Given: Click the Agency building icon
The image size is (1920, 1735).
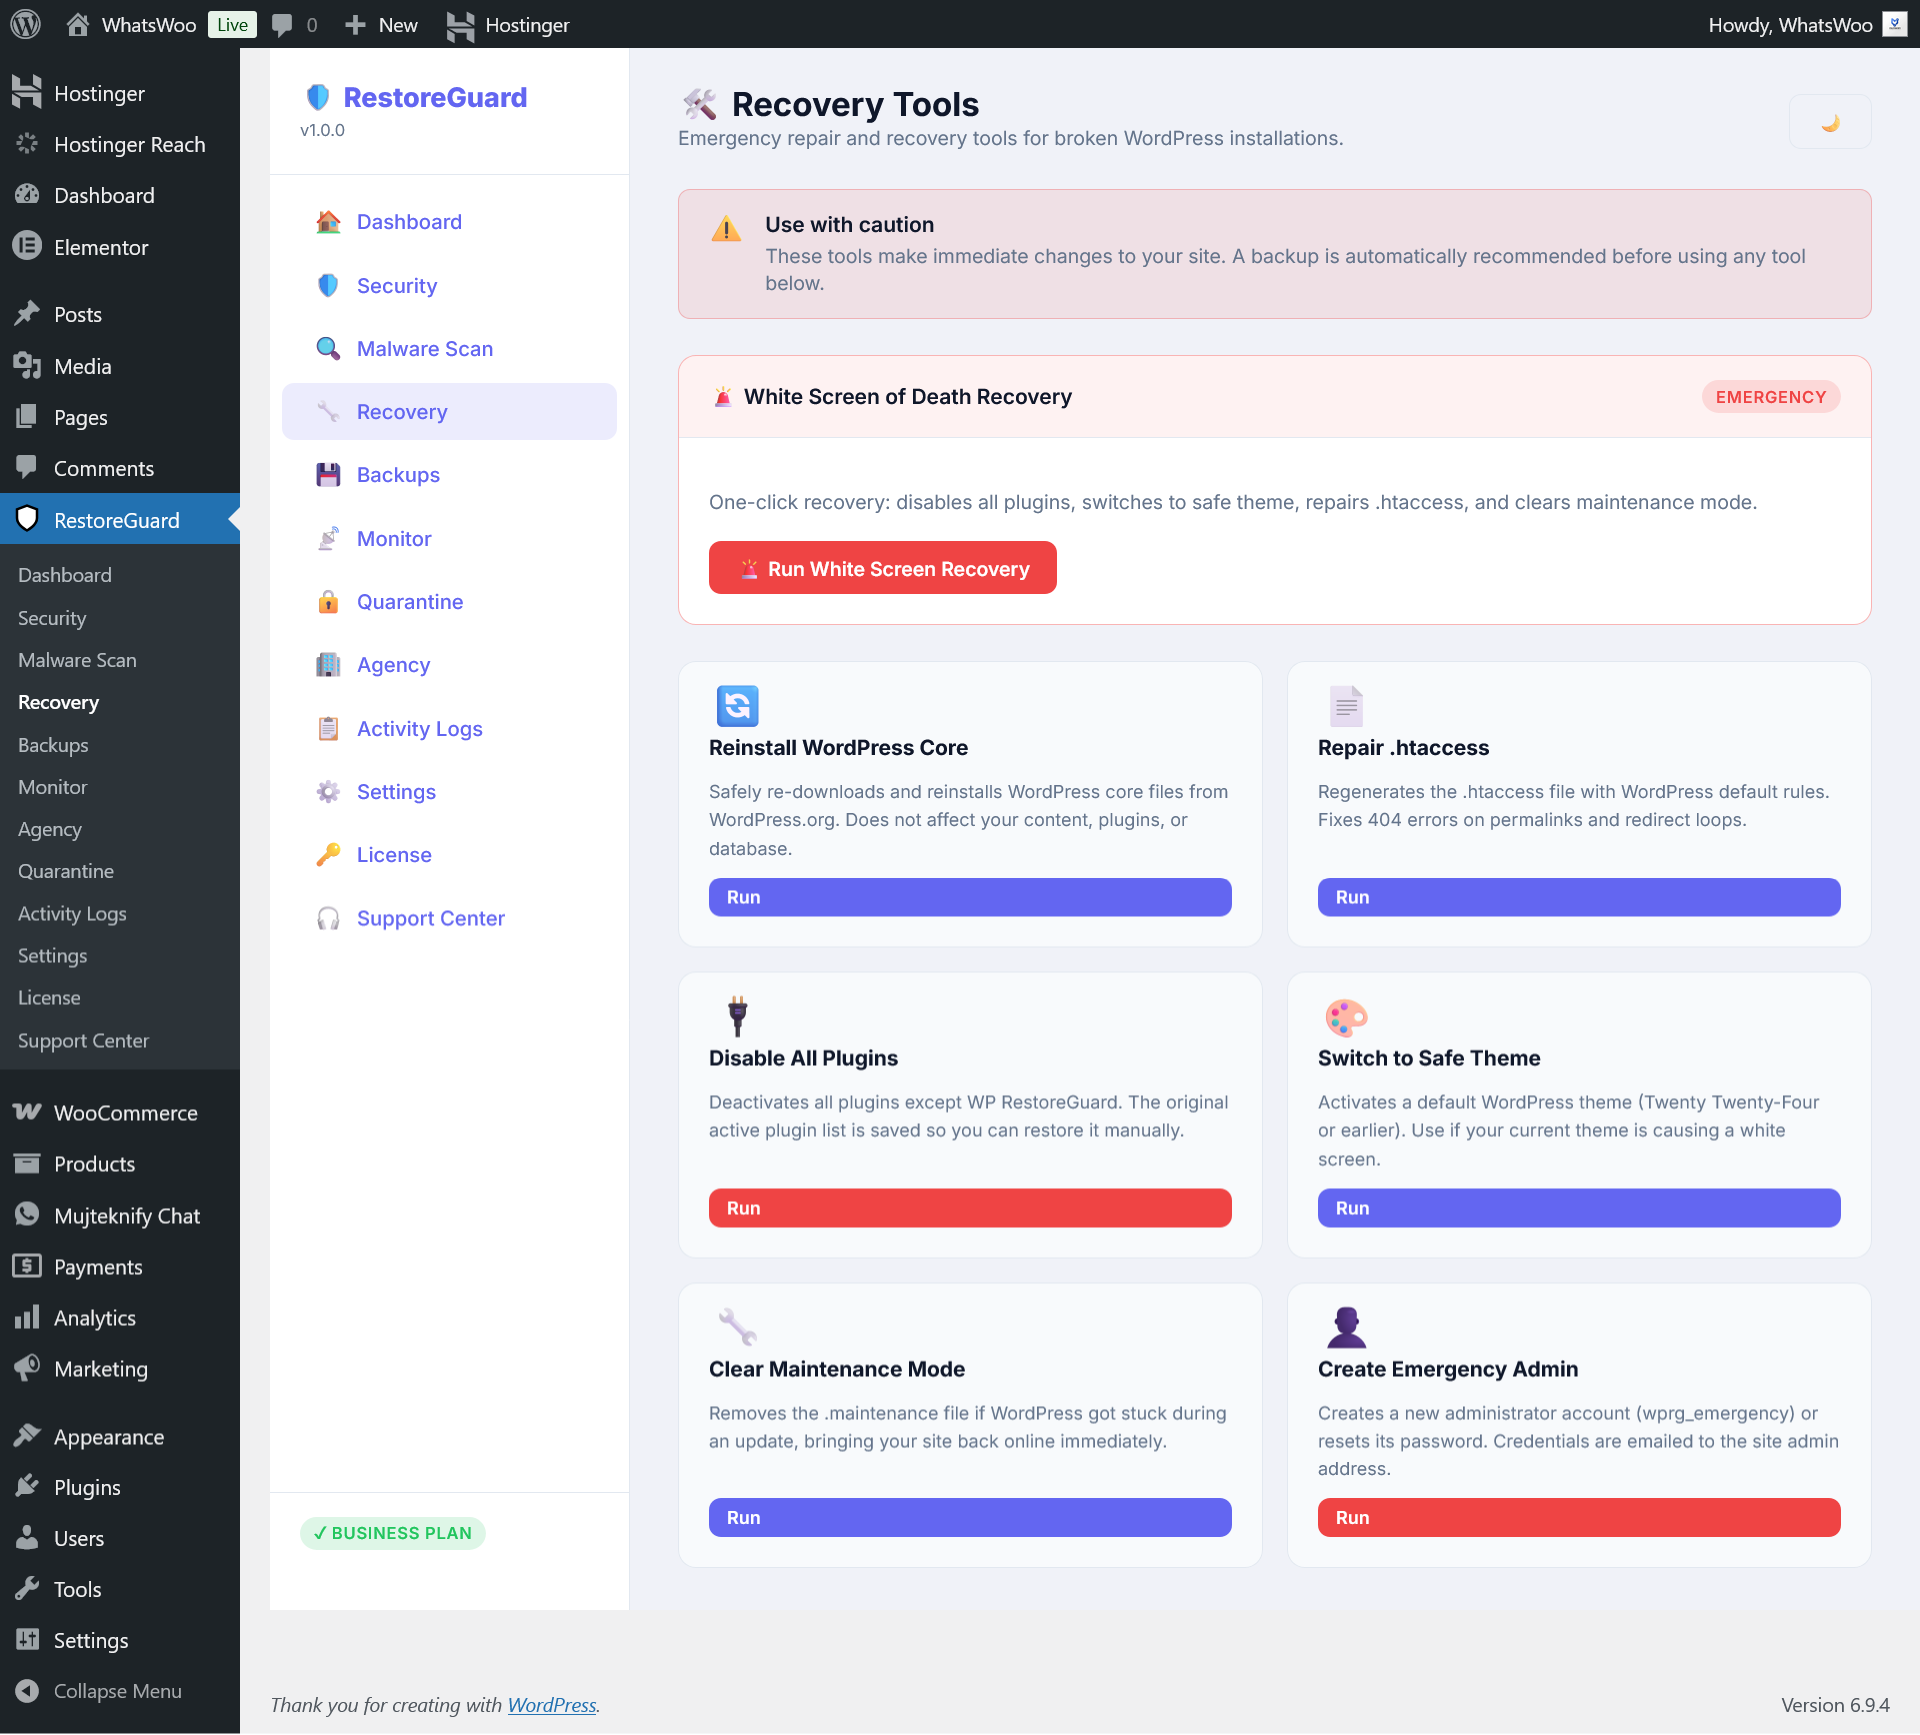Looking at the screenshot, I should point(328,665).
